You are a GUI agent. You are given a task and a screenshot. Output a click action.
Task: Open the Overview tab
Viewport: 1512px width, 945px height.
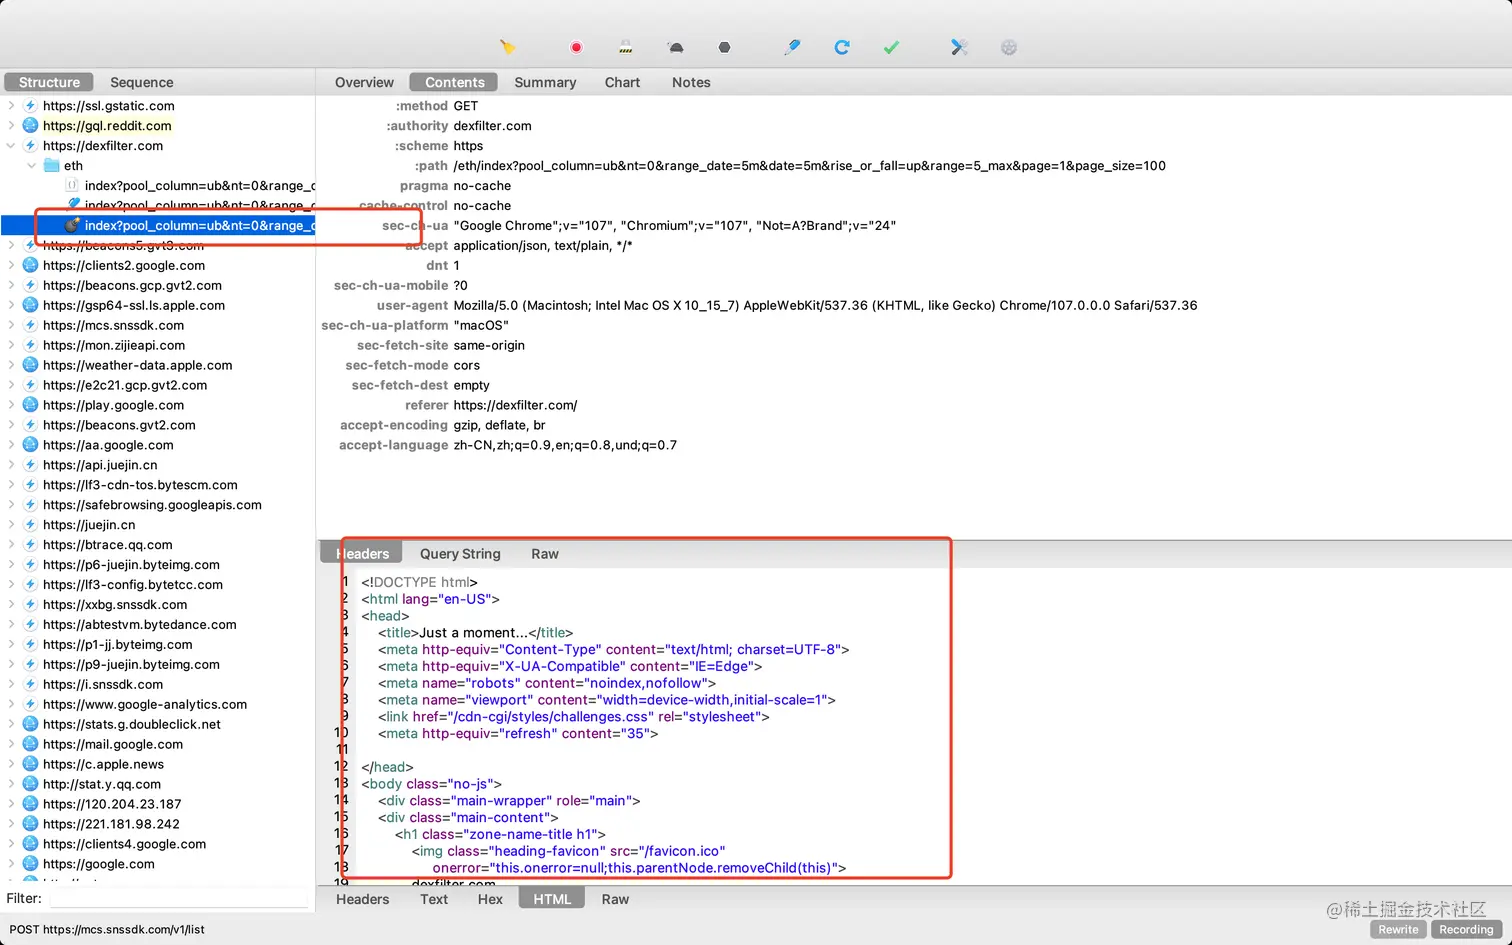point(364,82)
